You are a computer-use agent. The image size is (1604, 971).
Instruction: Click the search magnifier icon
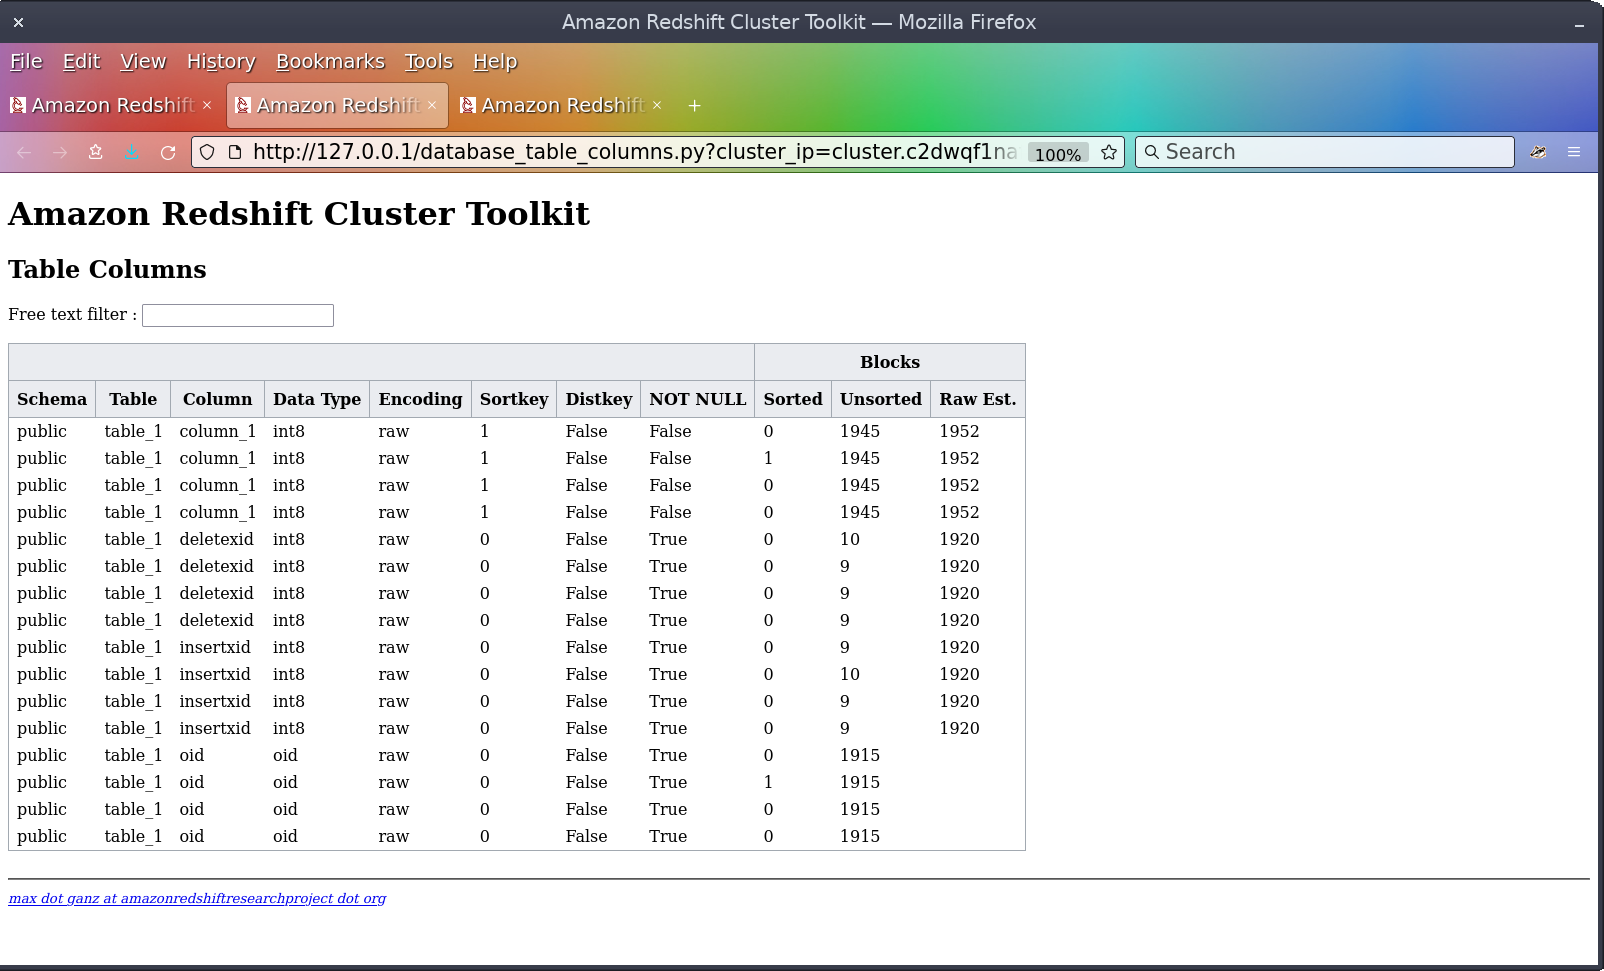(1152, 152)
